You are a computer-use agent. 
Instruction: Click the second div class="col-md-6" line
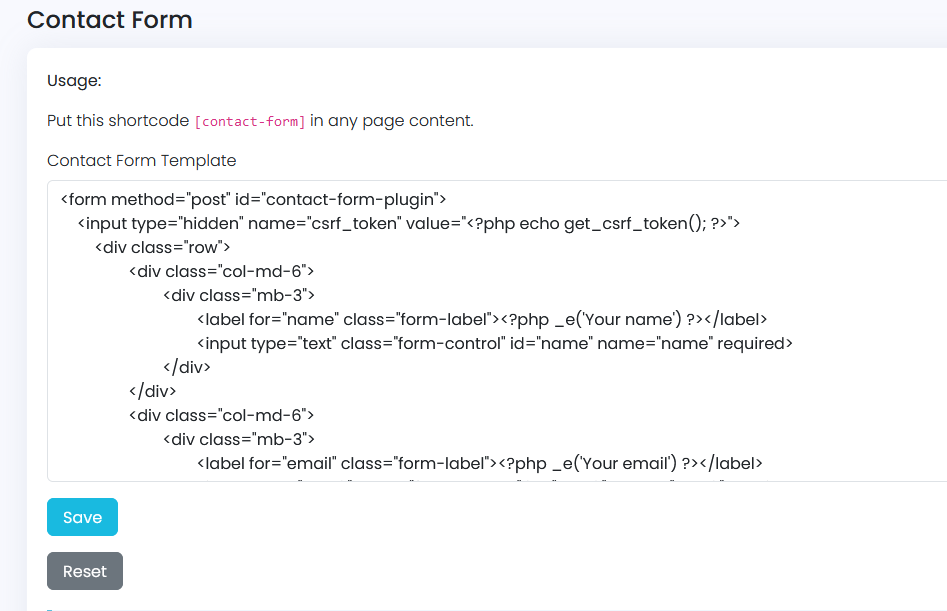(222, 415)
